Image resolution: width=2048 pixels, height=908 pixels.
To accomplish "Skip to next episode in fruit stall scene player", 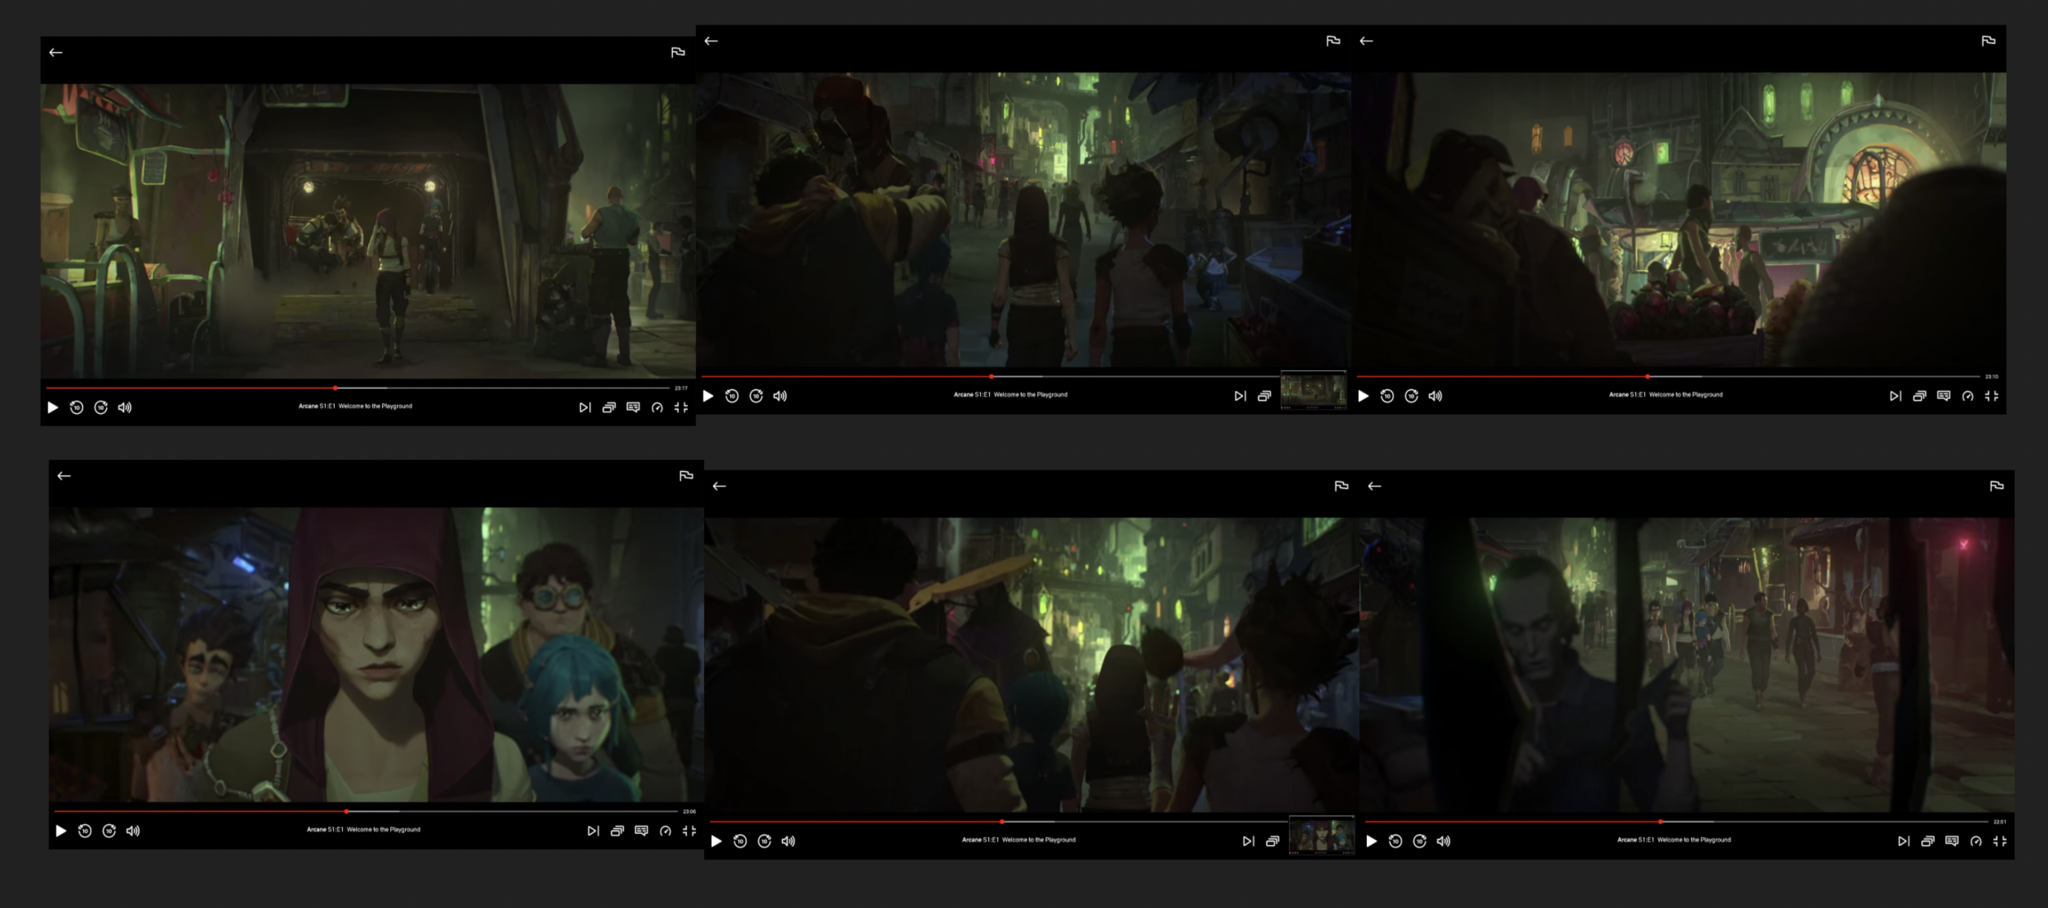I will click(1895, 396).
